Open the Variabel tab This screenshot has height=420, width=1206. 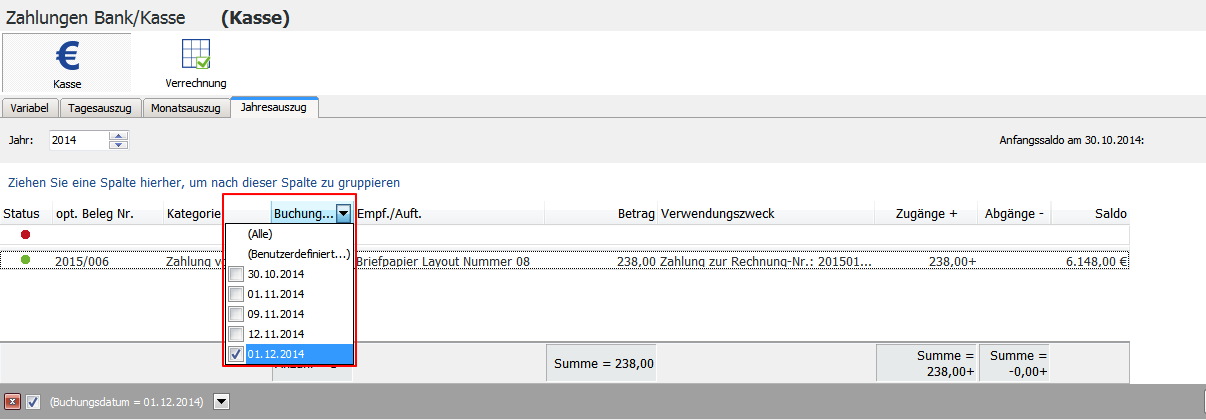pos(30,108)
